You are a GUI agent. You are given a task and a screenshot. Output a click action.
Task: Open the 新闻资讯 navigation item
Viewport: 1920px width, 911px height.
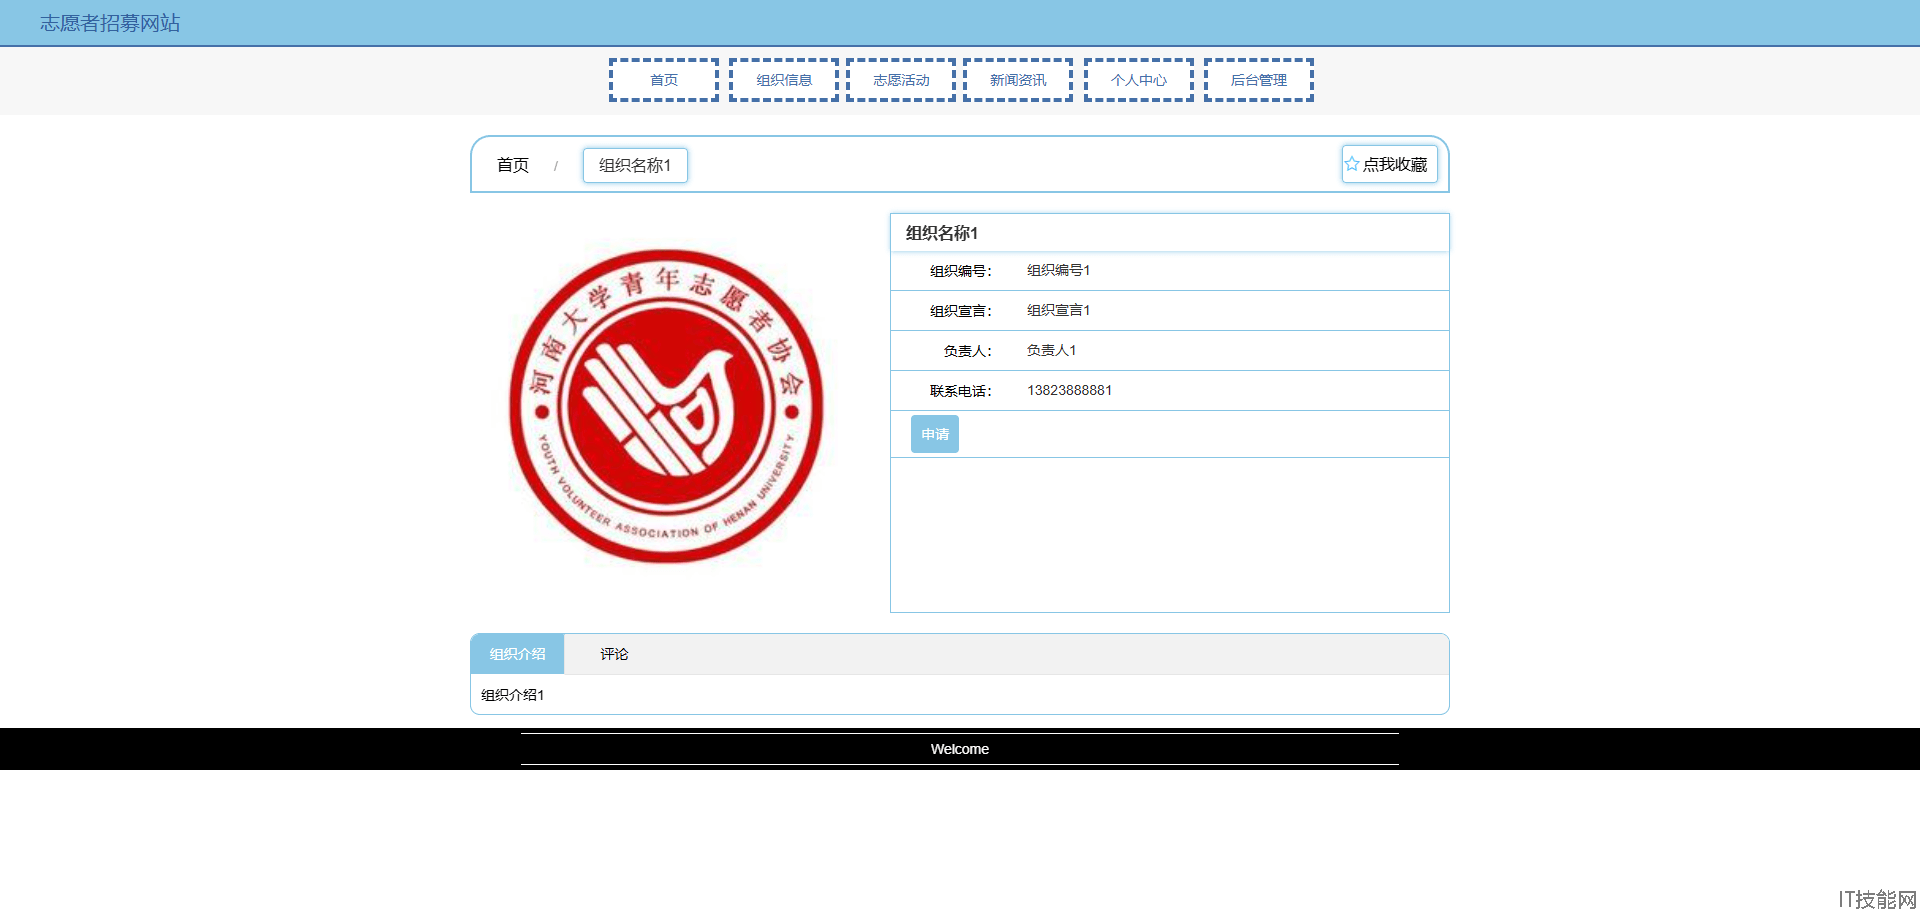(x=1018, y=80)
